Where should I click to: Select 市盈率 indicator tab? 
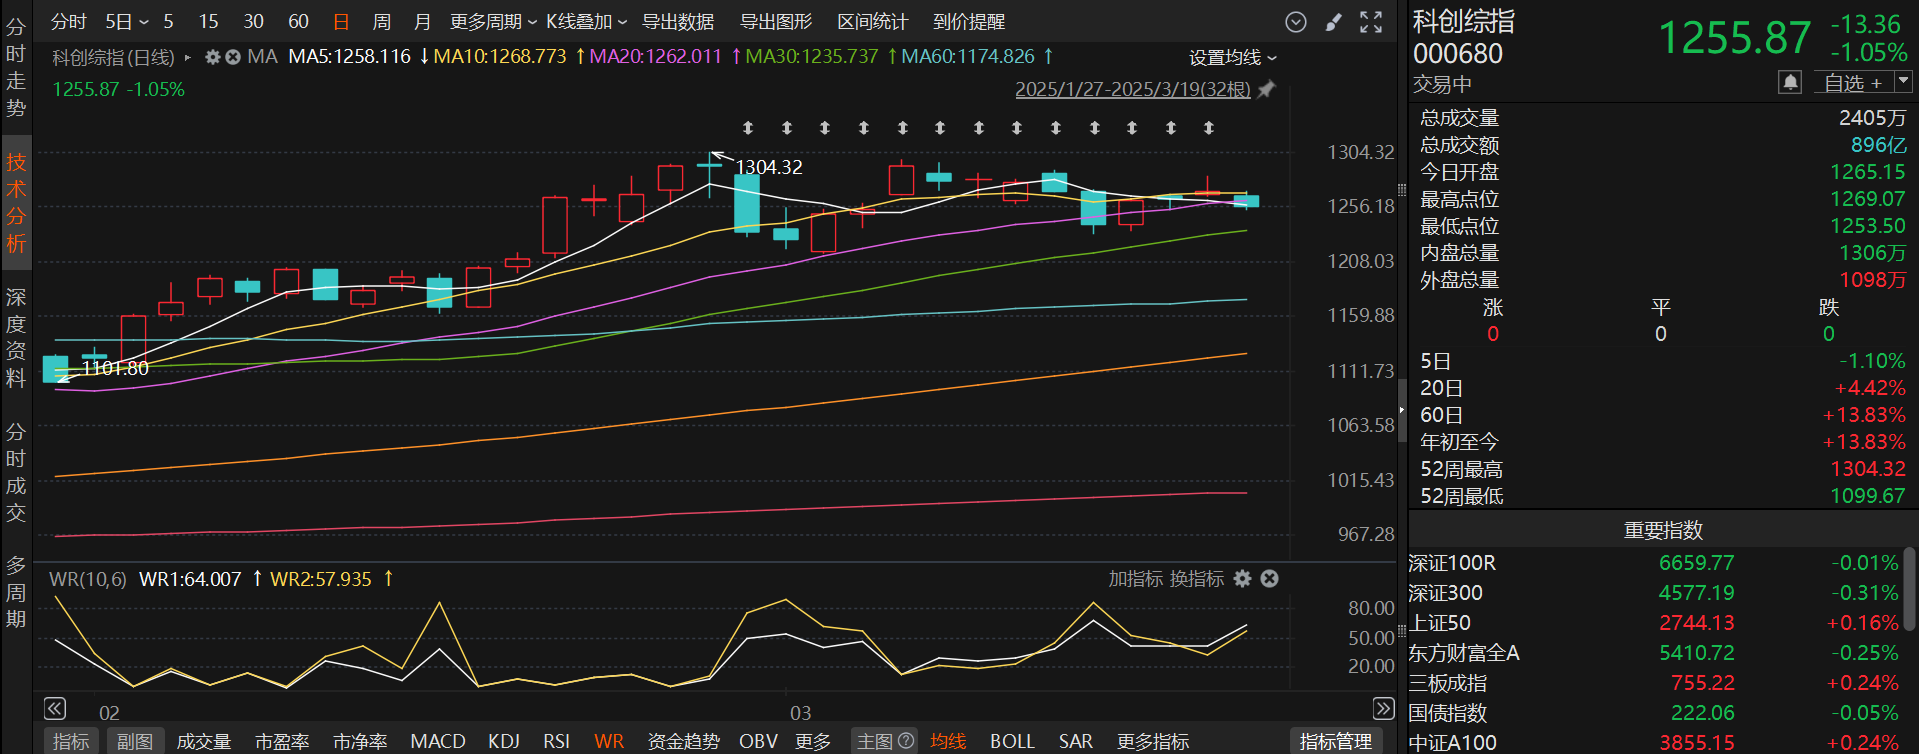(x=282, y=741)
